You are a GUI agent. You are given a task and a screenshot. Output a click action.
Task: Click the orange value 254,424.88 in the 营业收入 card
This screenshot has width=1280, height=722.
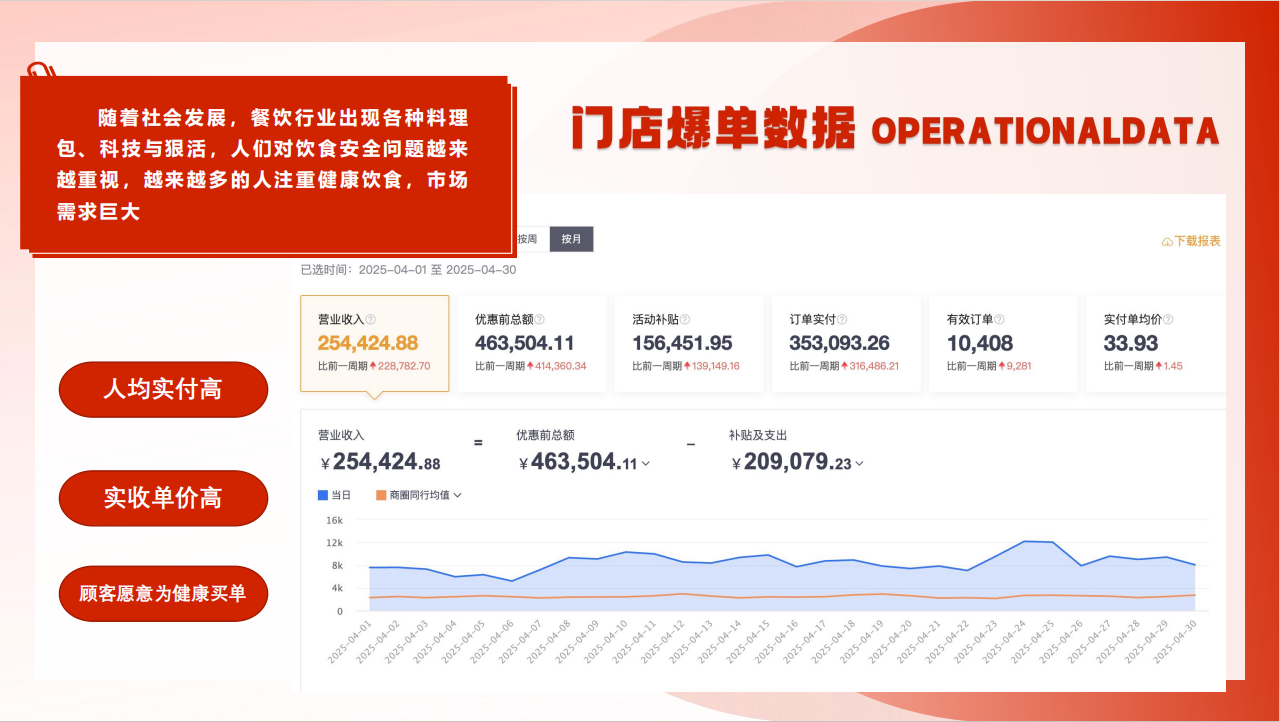pyautogui.click(x=368, y=343)
